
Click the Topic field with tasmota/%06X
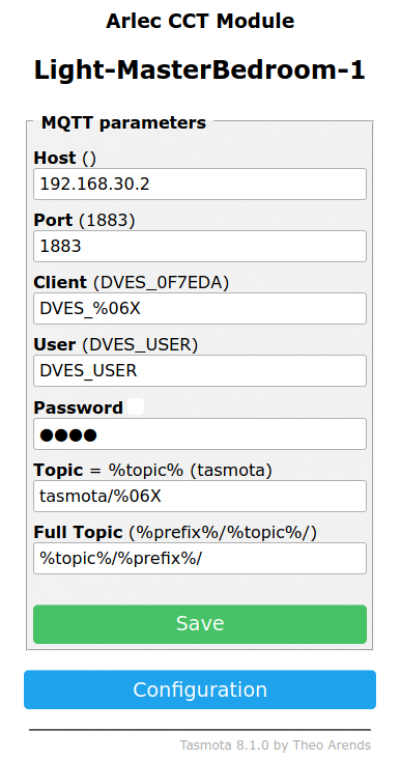[200, 496]
